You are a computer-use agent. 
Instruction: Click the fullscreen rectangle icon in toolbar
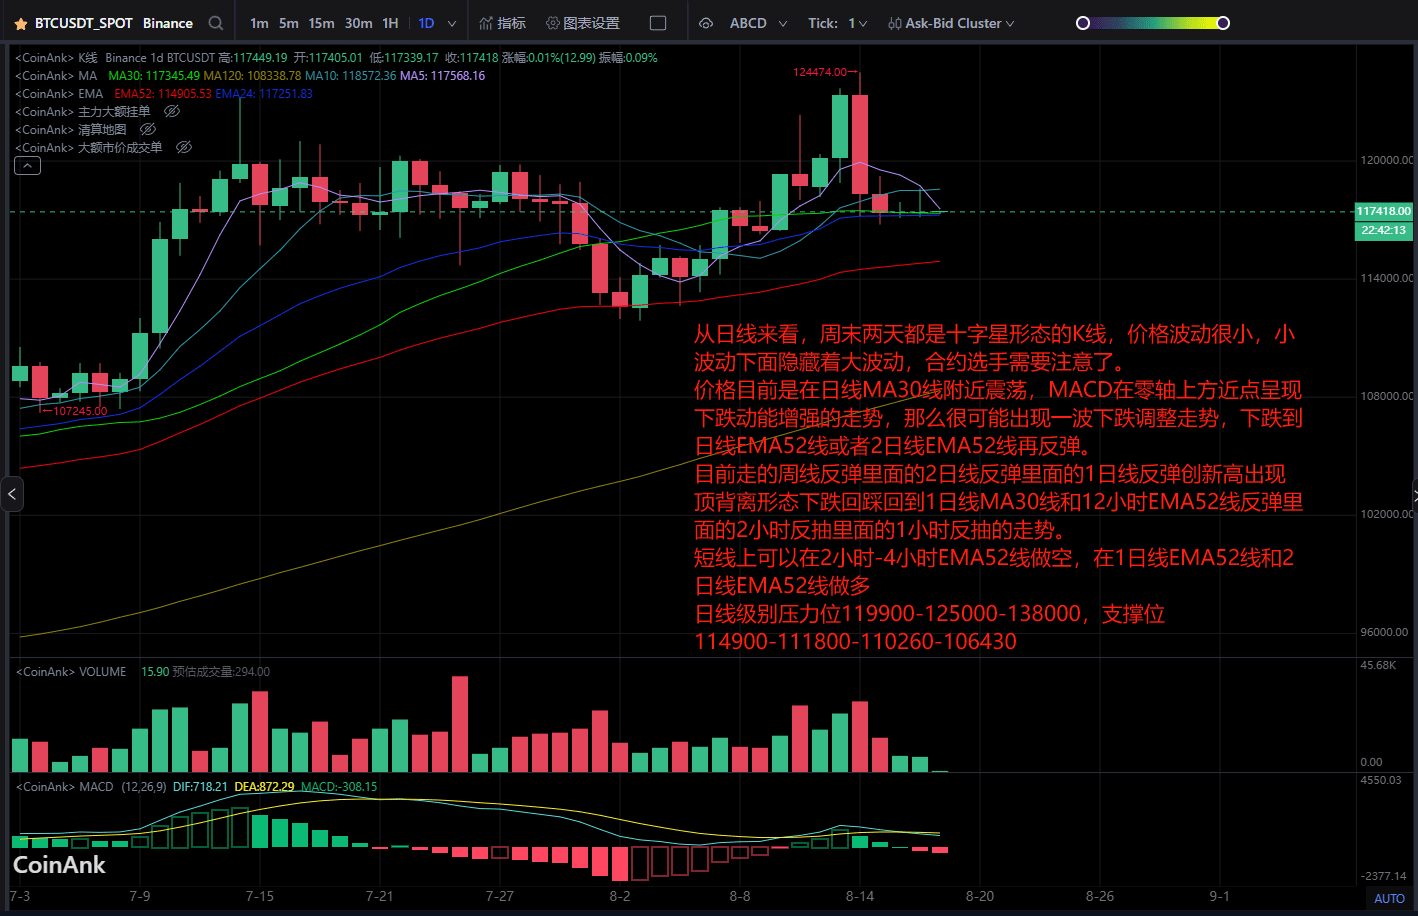coord(658,23)
